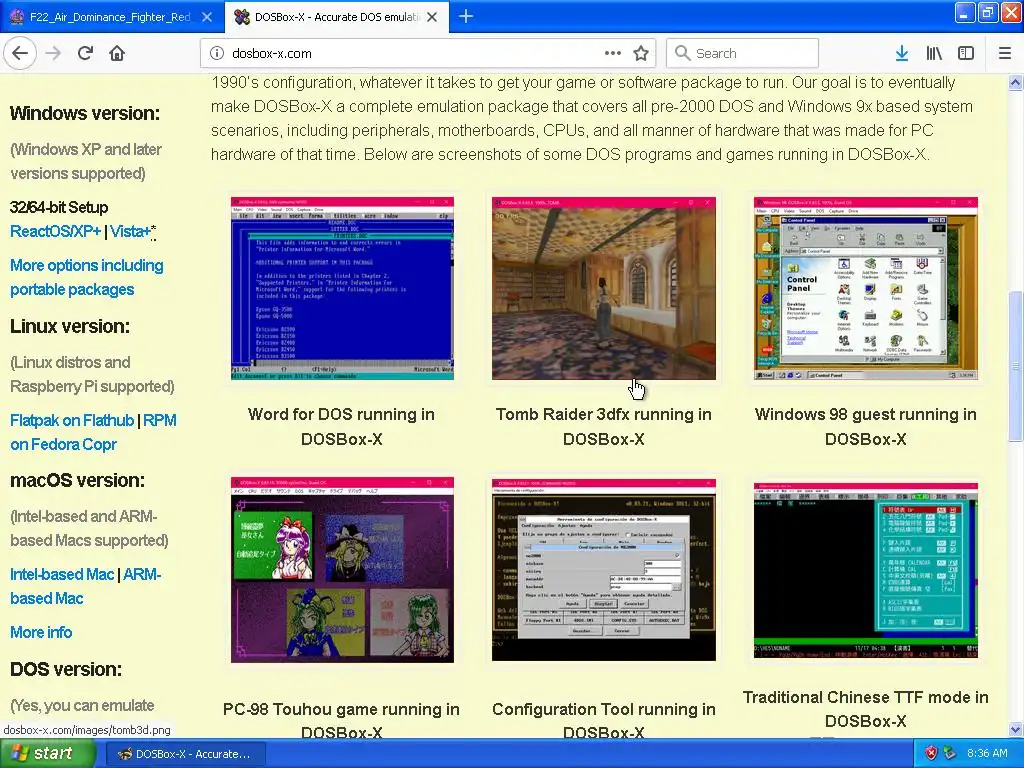Click the DOS version heading
Image resolution: width=1024 pixels, height=768 pixels.
coord(66,669)
